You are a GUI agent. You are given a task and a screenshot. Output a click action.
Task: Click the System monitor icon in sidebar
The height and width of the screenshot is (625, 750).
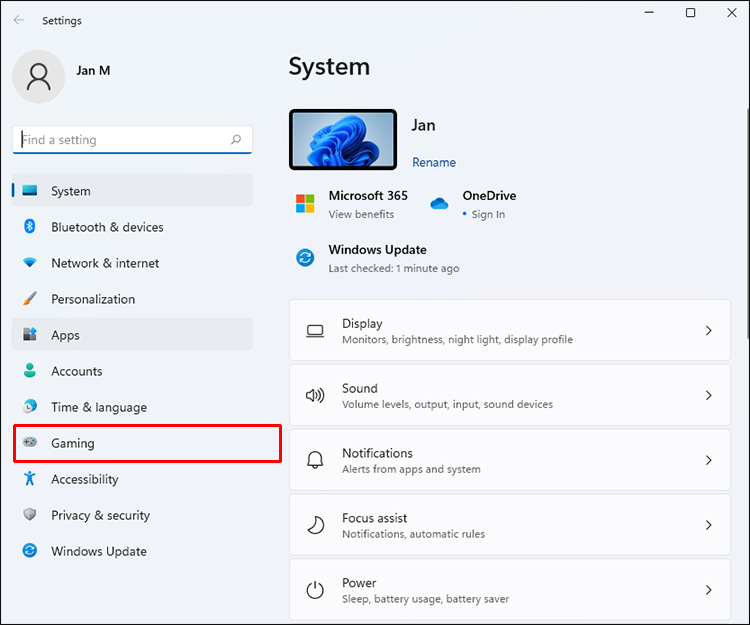30,190
